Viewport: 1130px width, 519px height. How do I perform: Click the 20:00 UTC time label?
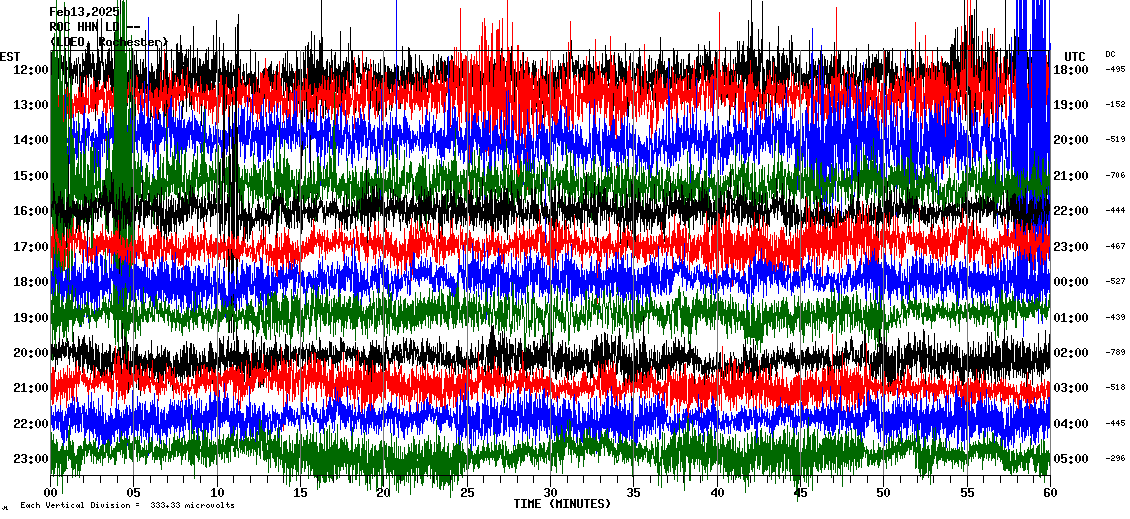[1071, 141]
